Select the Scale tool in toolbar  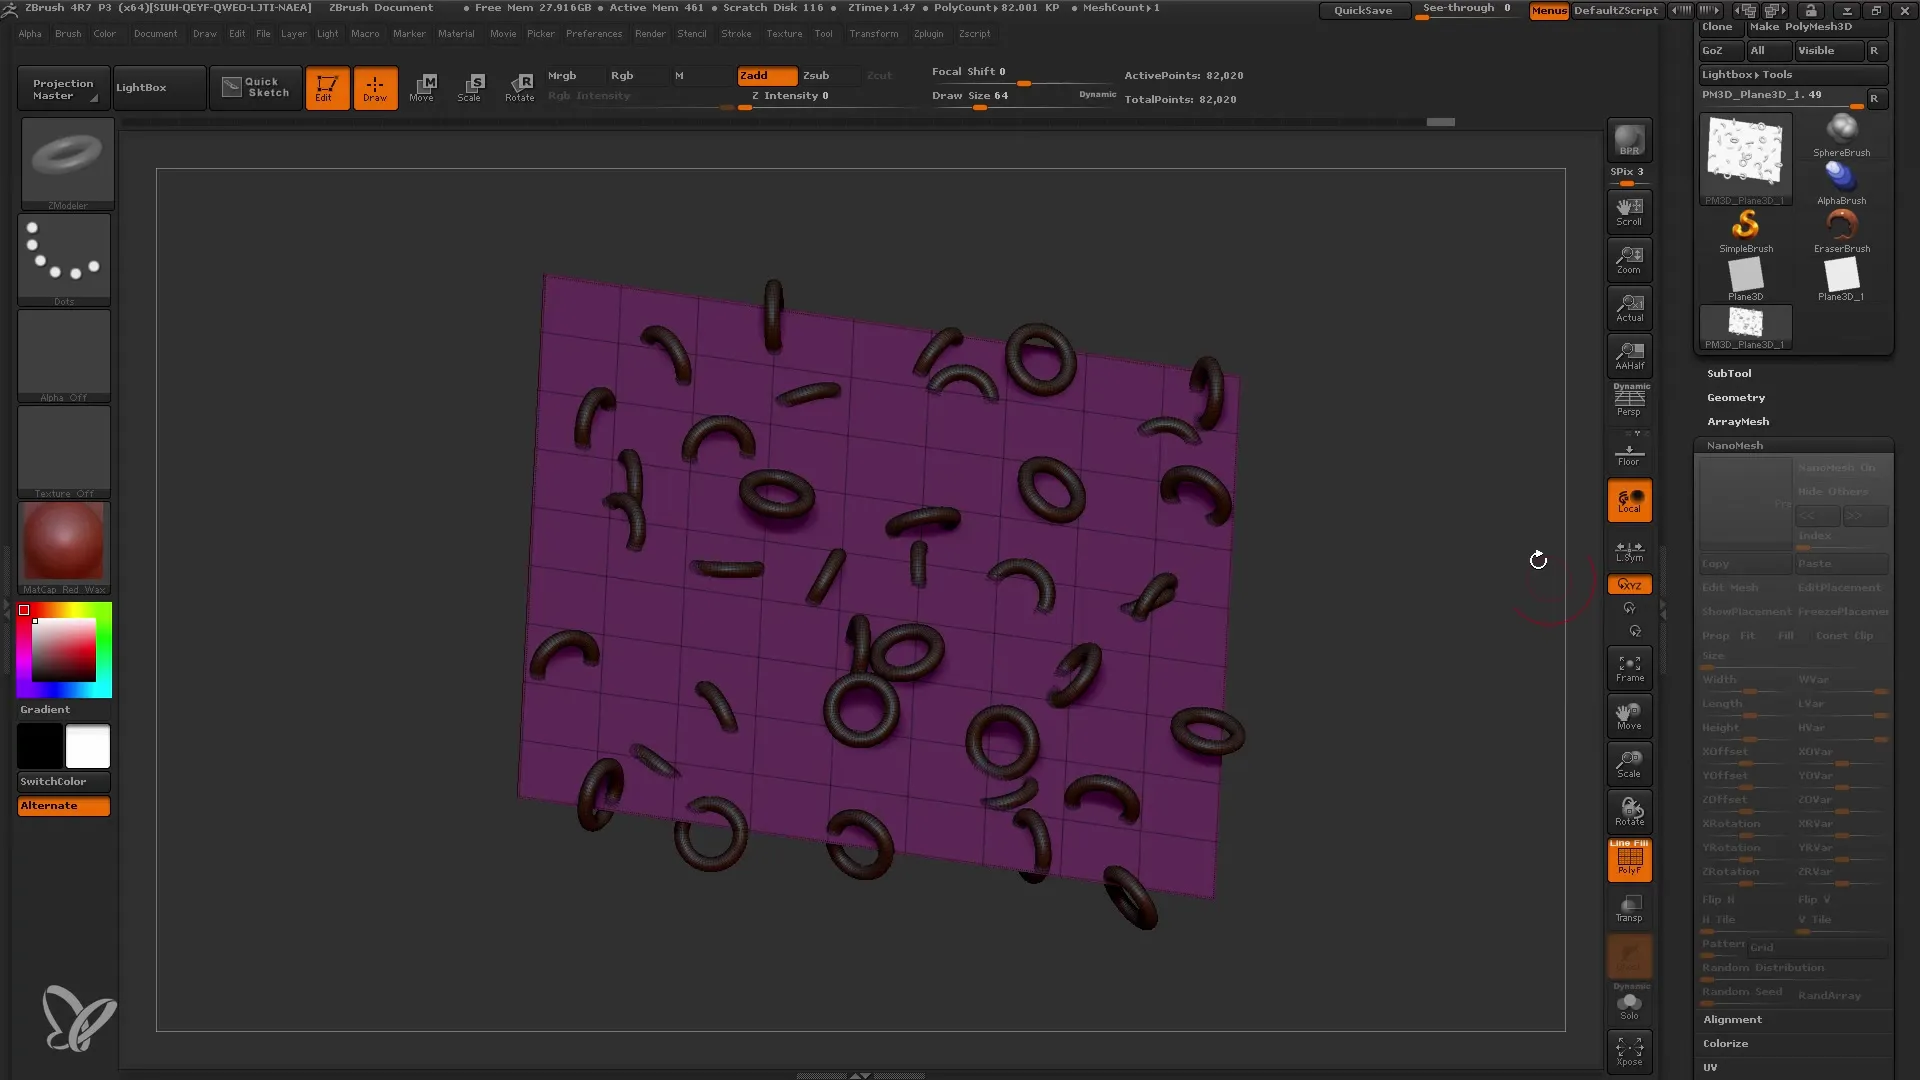(469, 86)
